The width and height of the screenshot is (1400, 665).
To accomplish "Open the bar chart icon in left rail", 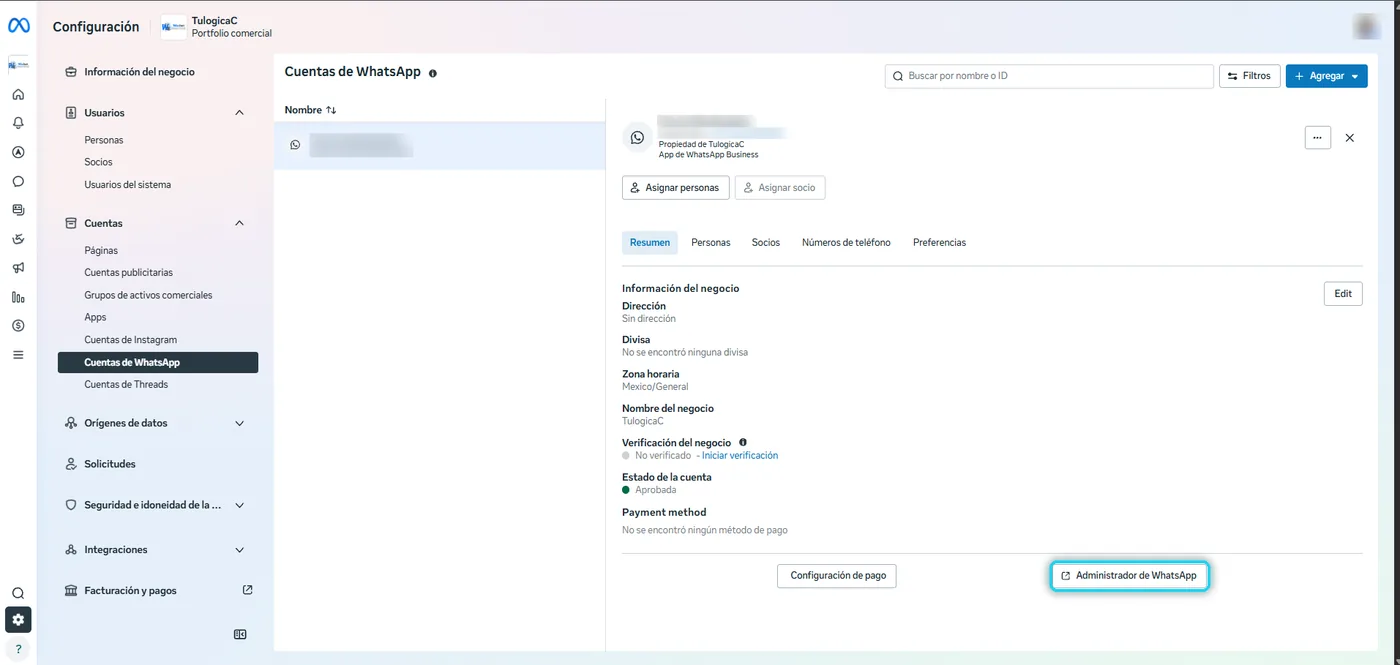I will tap(18, 297).
